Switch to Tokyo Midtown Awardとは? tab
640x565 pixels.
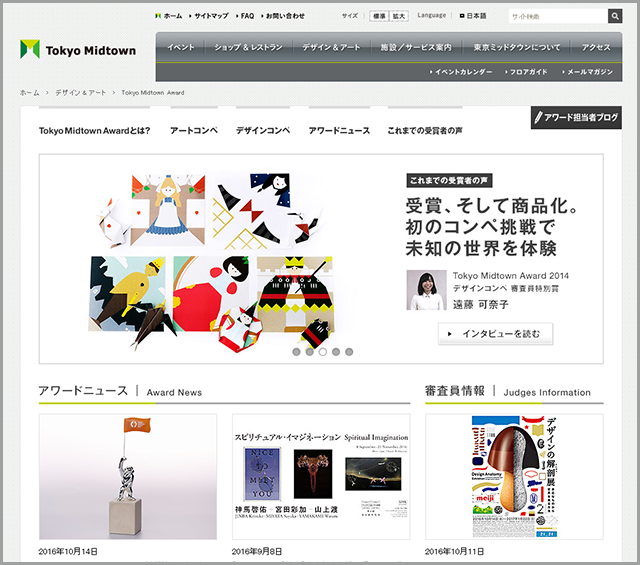pos(94,131)
